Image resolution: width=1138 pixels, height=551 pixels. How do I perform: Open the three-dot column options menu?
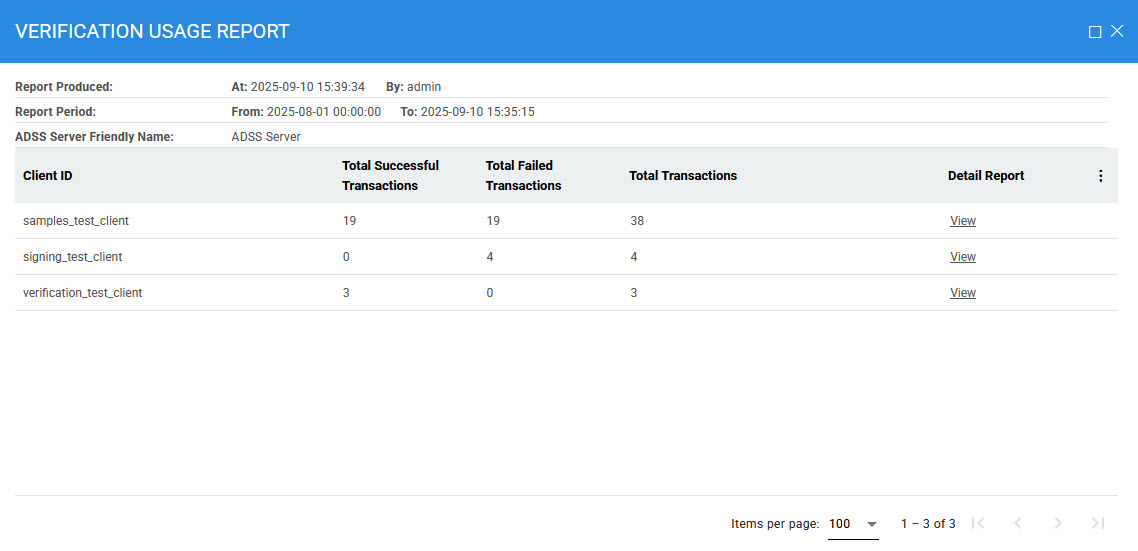pos(1100,176)
